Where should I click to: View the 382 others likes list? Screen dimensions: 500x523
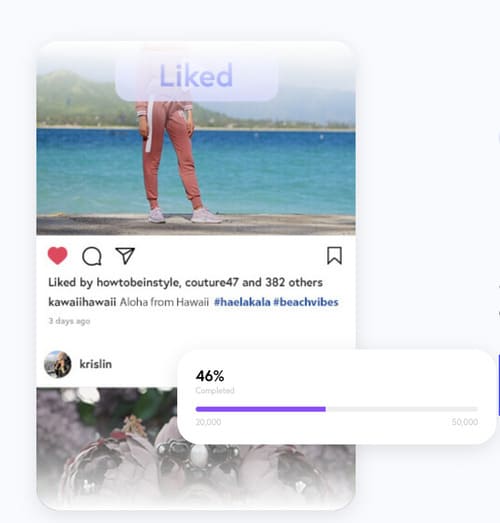[x=294, y=283]
